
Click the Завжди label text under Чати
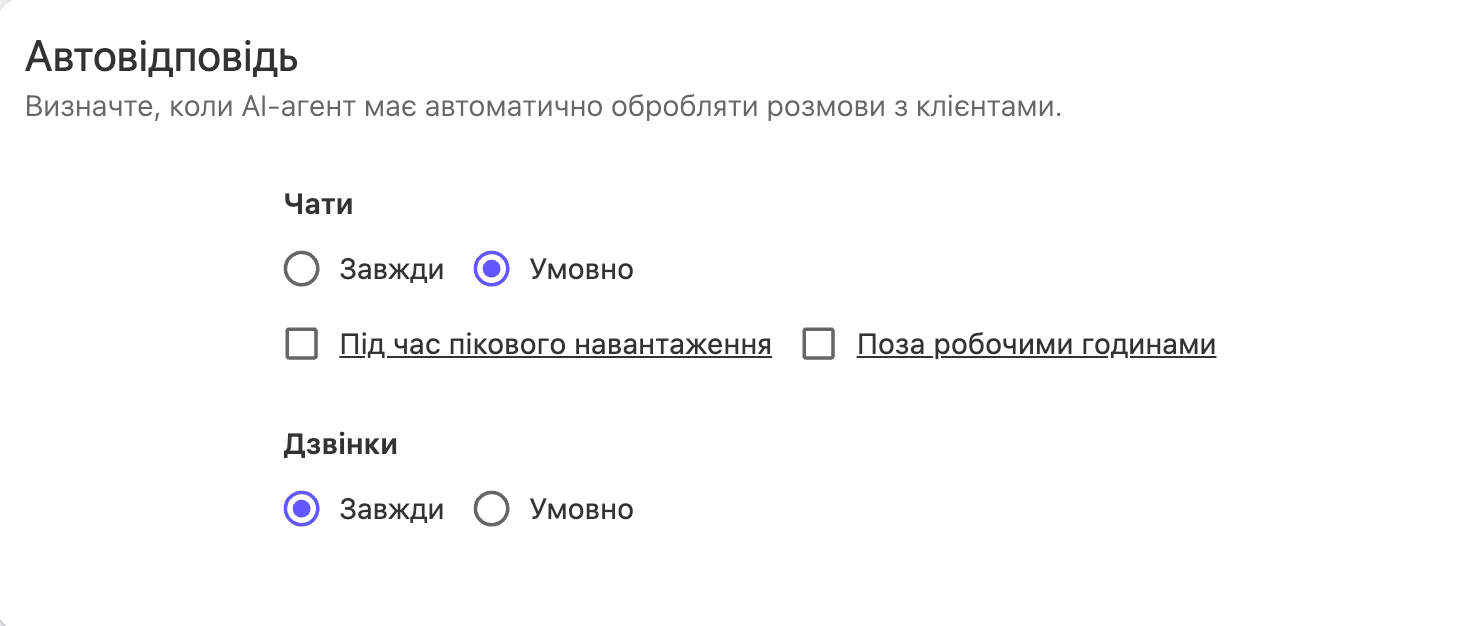[x=391, y=269]
